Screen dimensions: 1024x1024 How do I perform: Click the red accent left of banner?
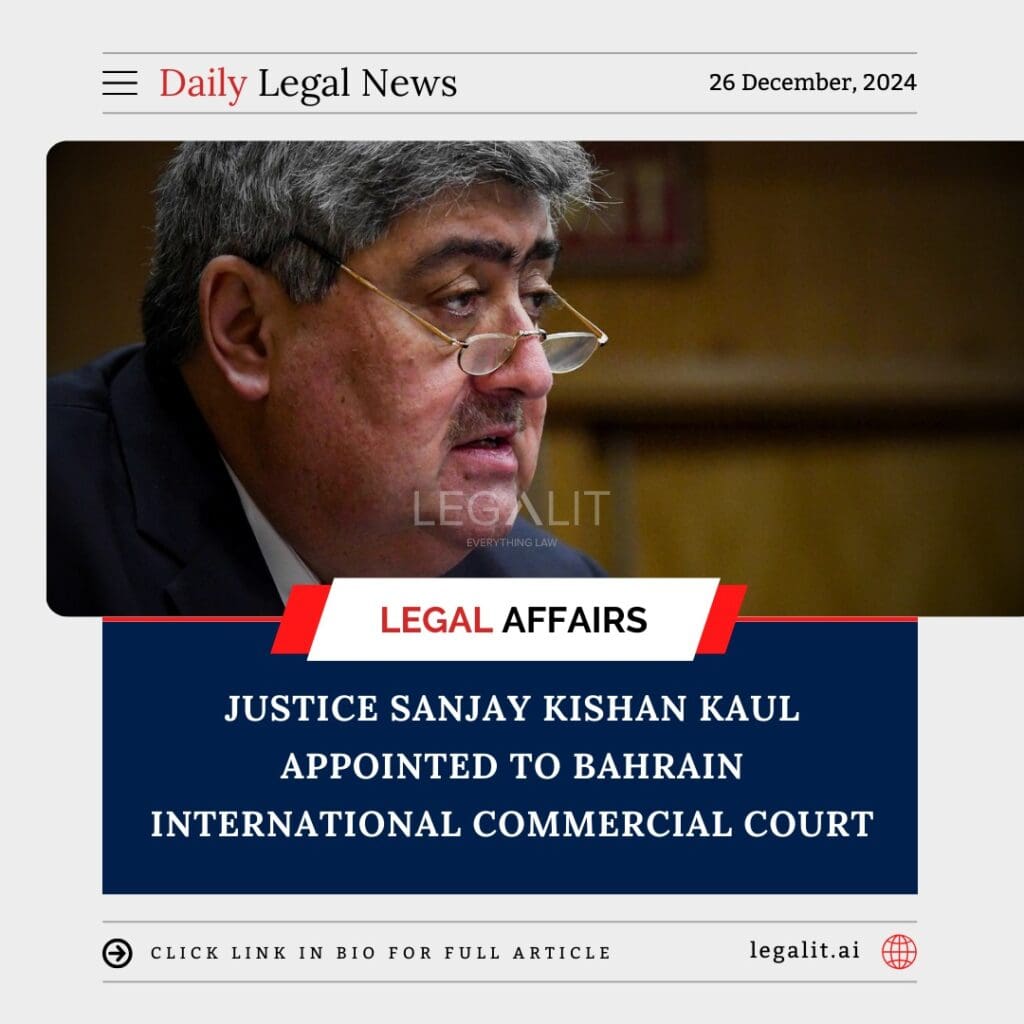[x=298, y=619]
